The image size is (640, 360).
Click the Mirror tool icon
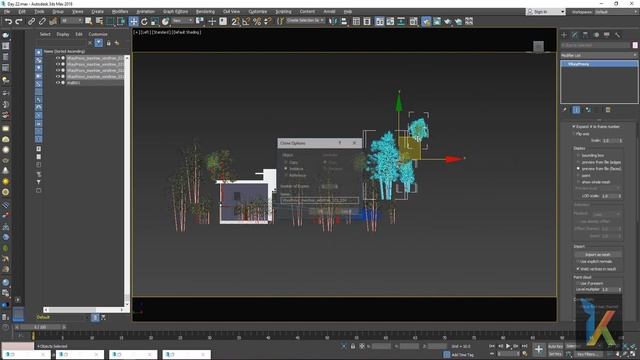pos(333,21)
